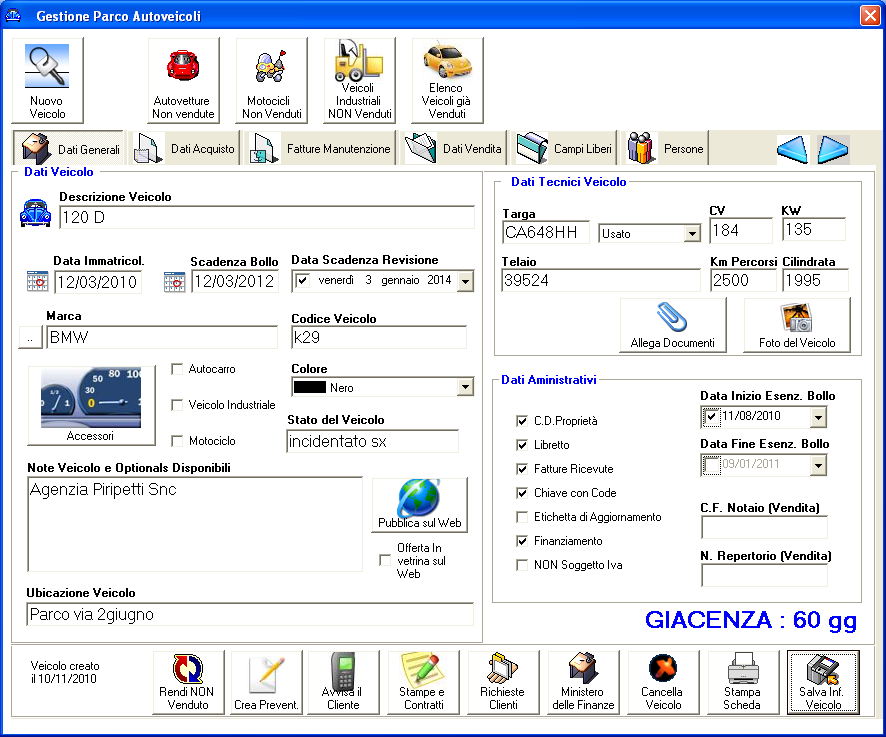This screenshot has width=886, height=737.
Task: Click Avvisa il Cliente phone button
Action: [x=344, y=682]
